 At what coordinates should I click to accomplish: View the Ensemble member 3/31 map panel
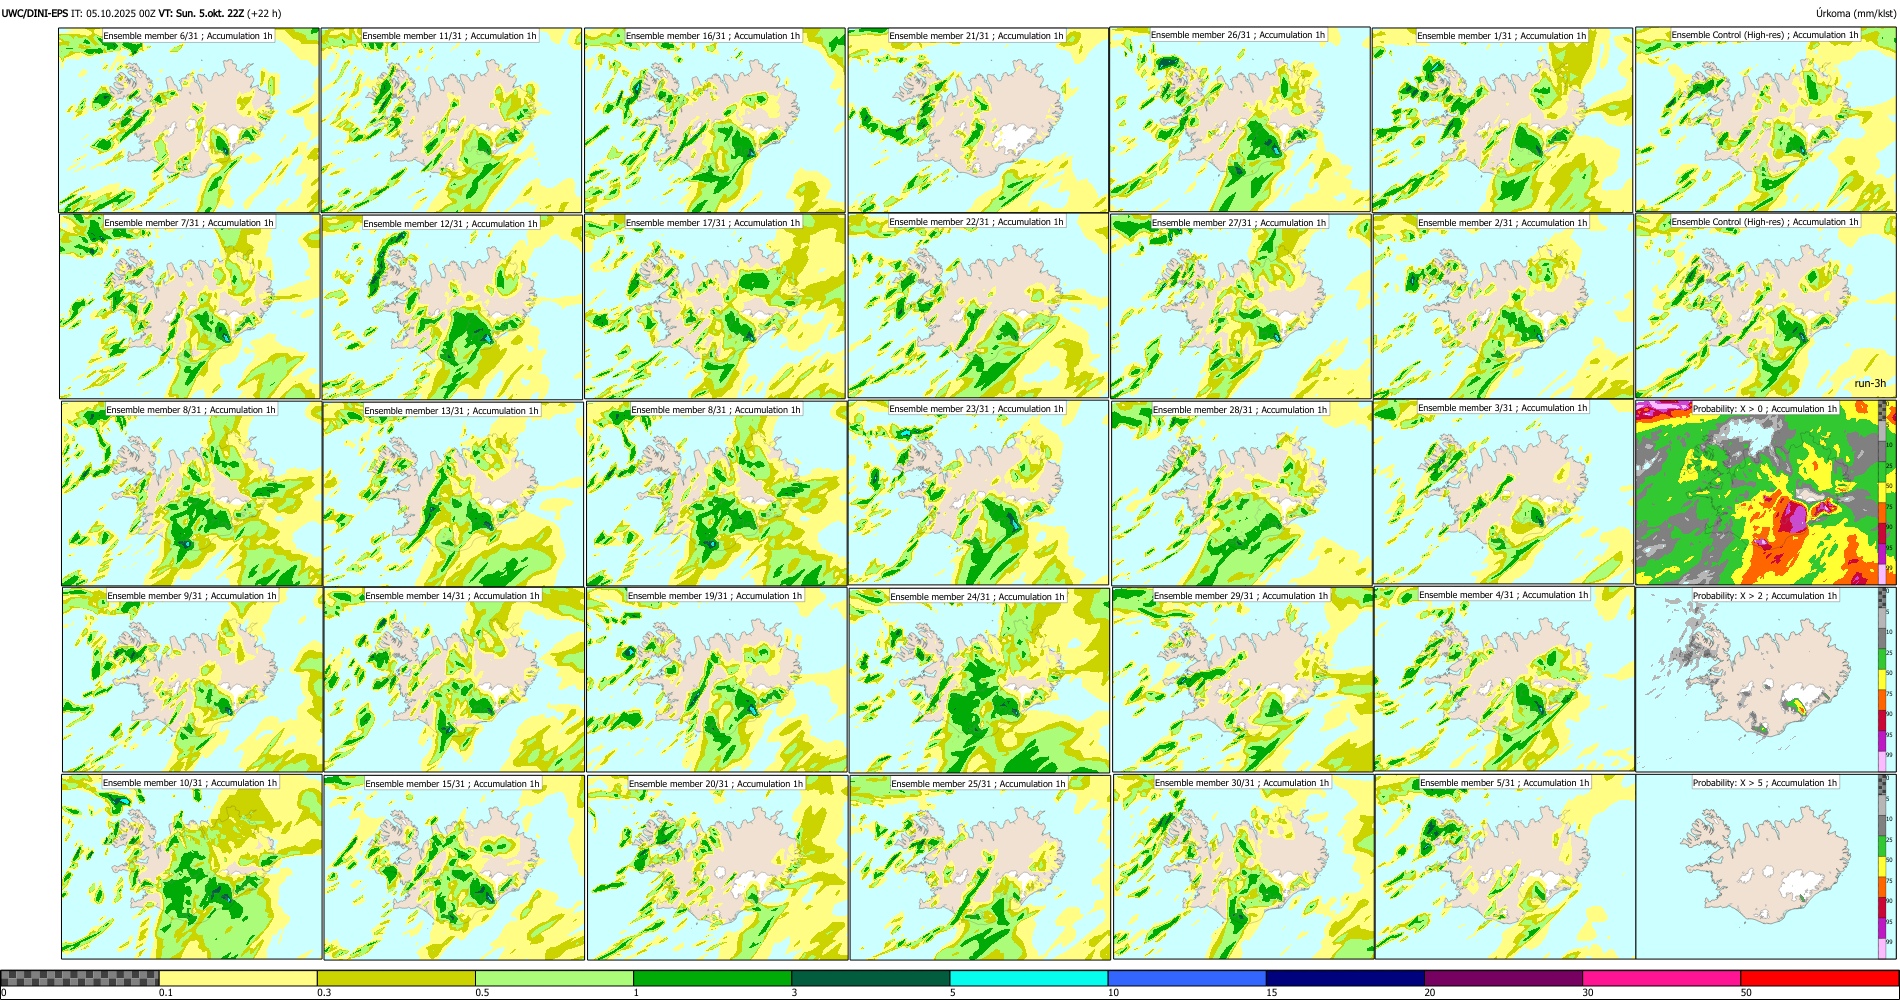pos(1504,492)
